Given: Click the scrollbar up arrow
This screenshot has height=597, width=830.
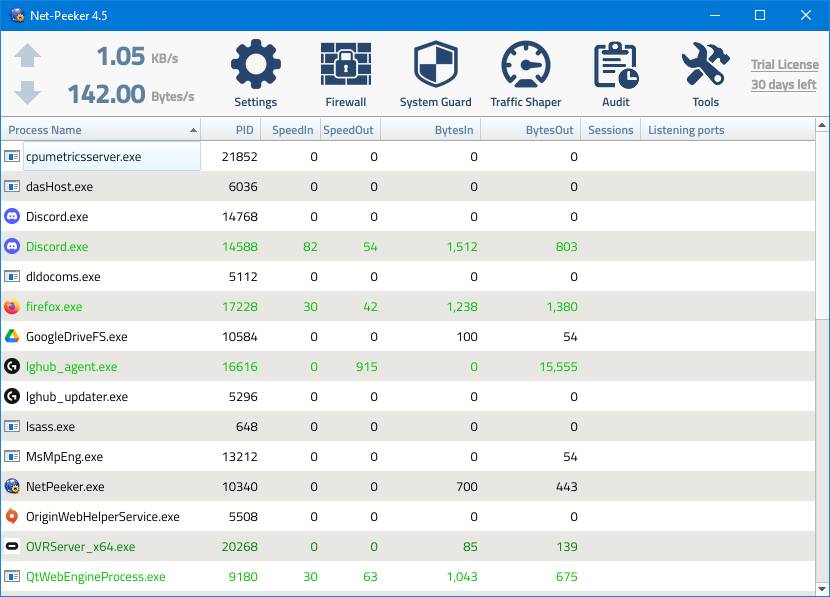Looking at the screenshot, I should (x=822, y=125).
